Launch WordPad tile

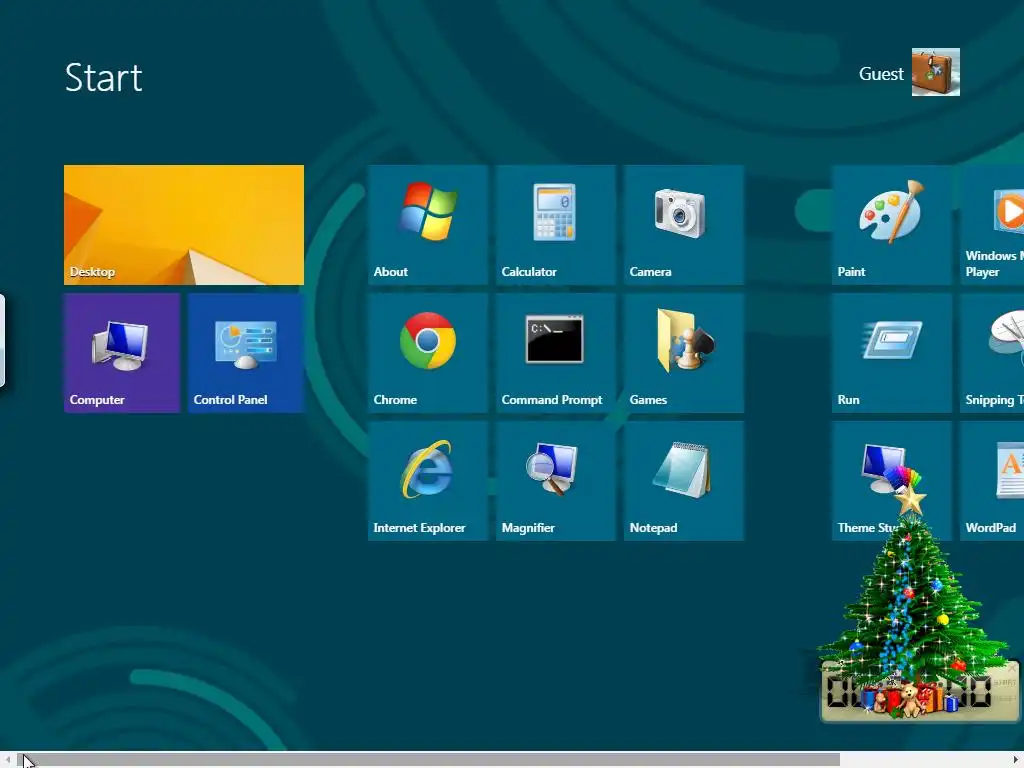tap(992, 481)
